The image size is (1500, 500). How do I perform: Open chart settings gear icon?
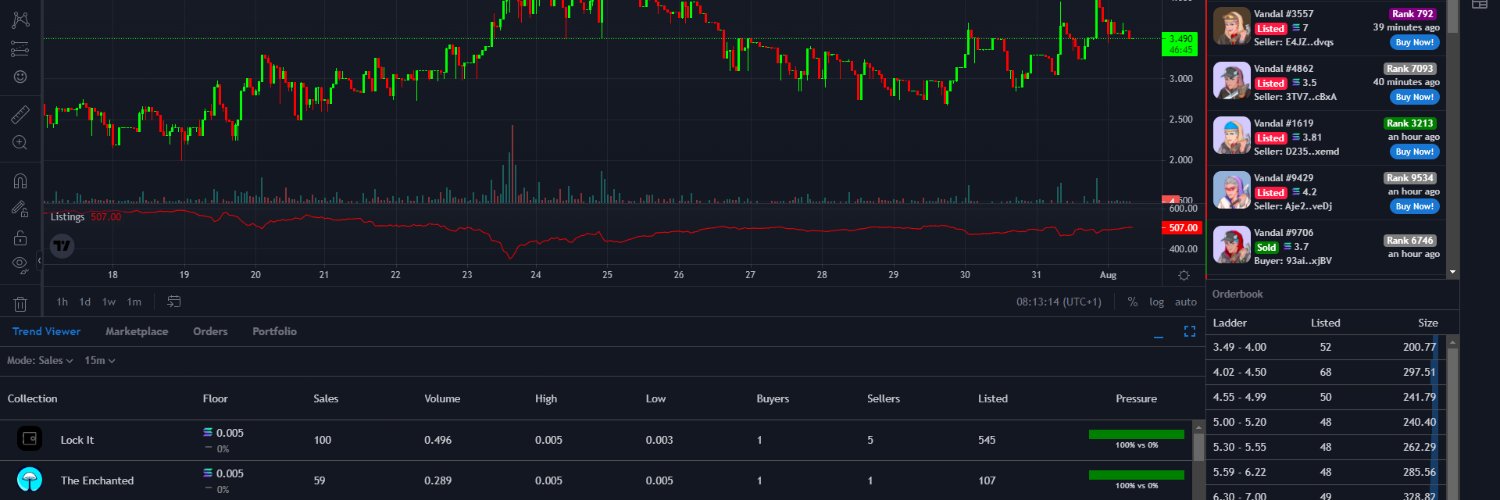pos(1184,275)
